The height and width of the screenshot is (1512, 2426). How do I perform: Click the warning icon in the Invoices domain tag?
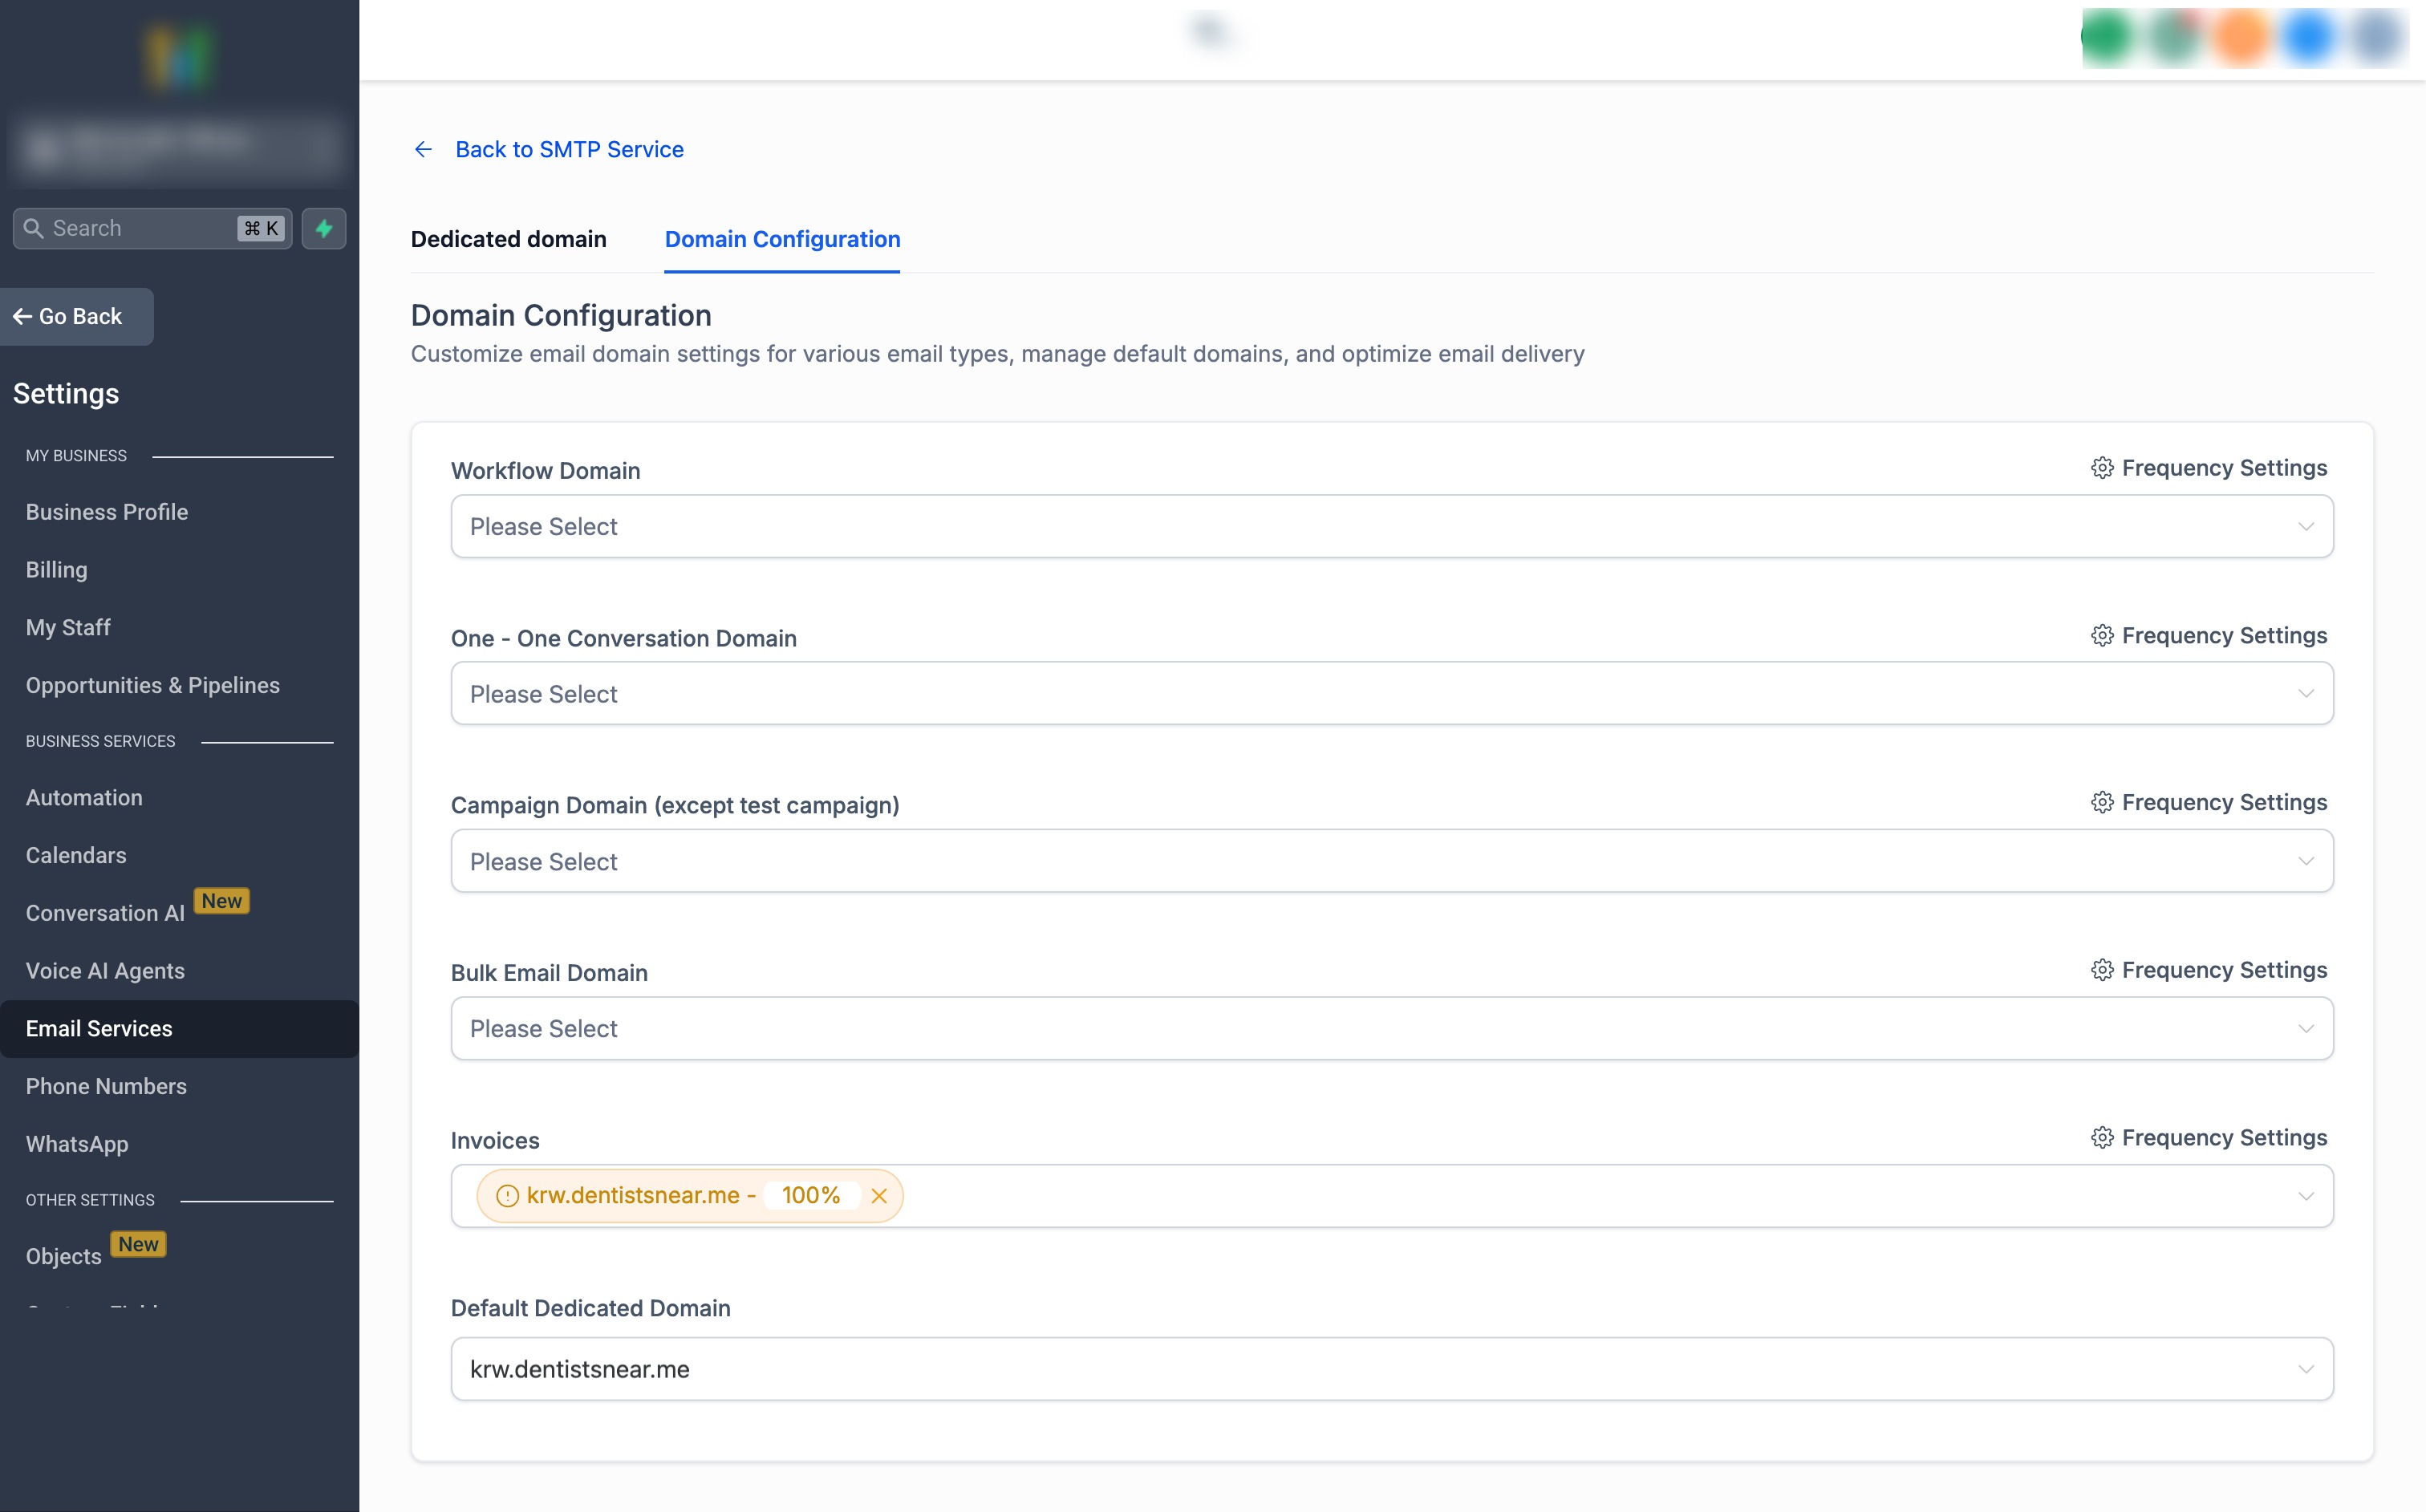click(507, 1196)
